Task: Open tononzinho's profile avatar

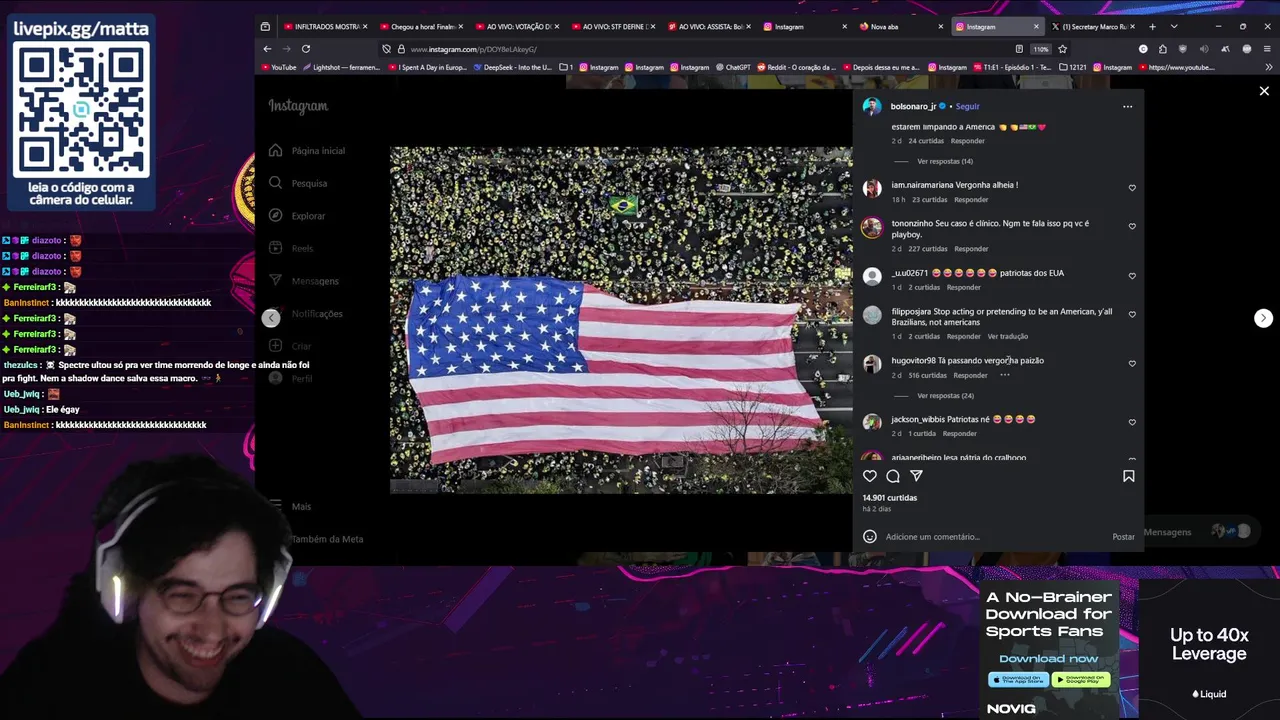Action: tap(872, 227)
